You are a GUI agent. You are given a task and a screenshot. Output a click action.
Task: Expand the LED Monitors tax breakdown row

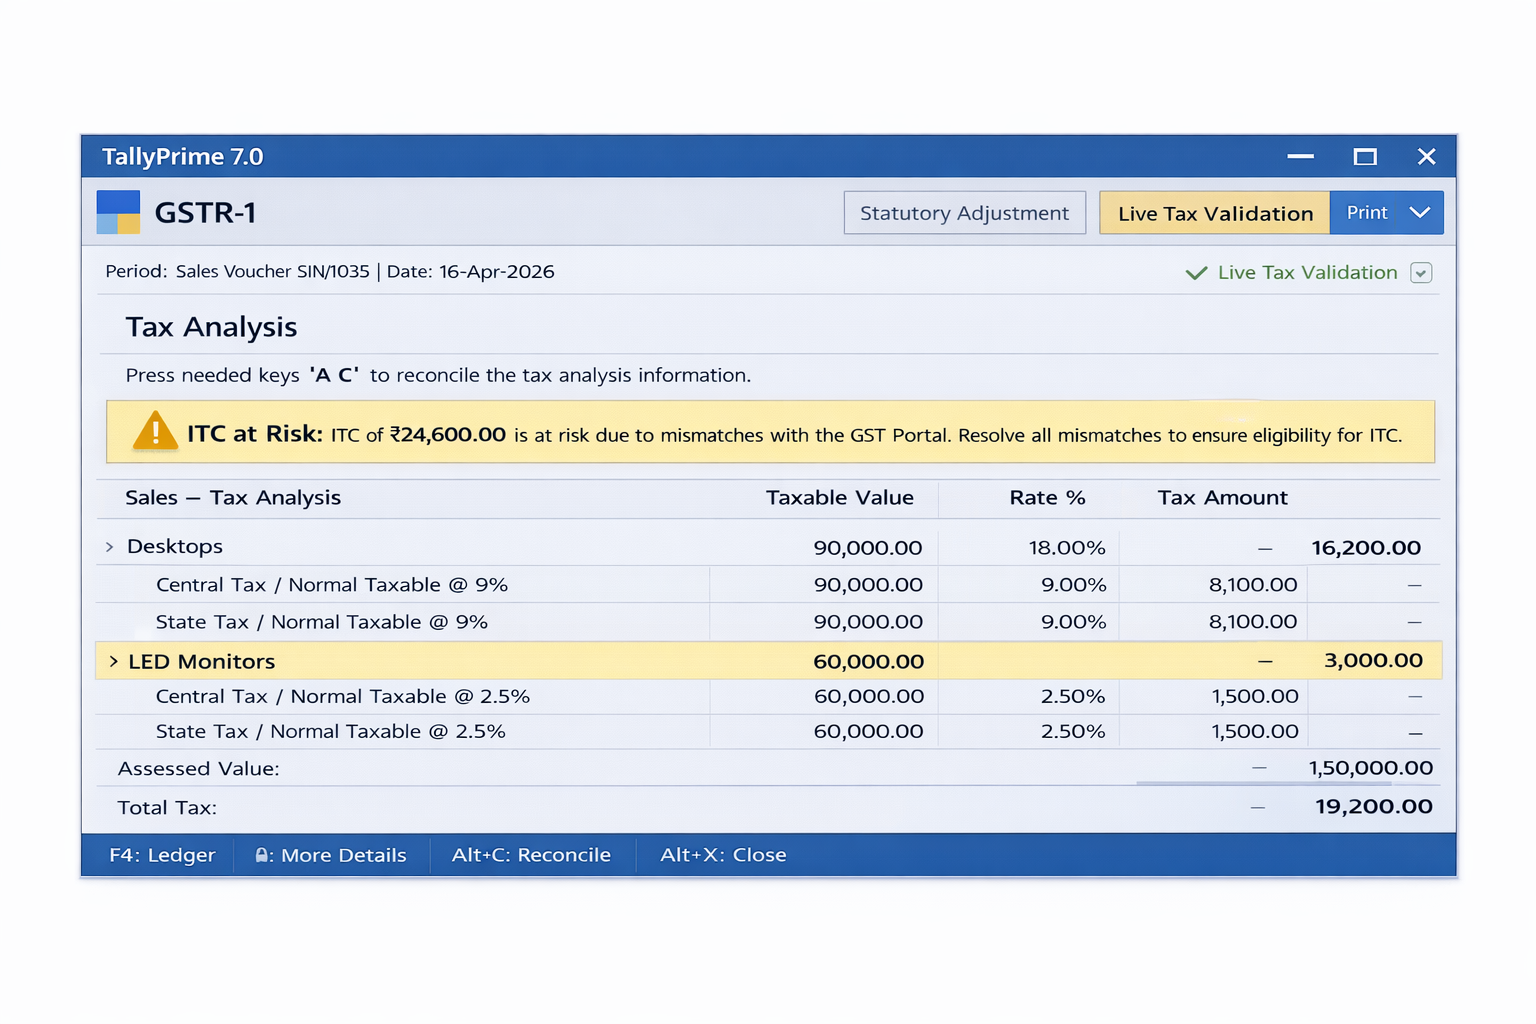point(112,661)
